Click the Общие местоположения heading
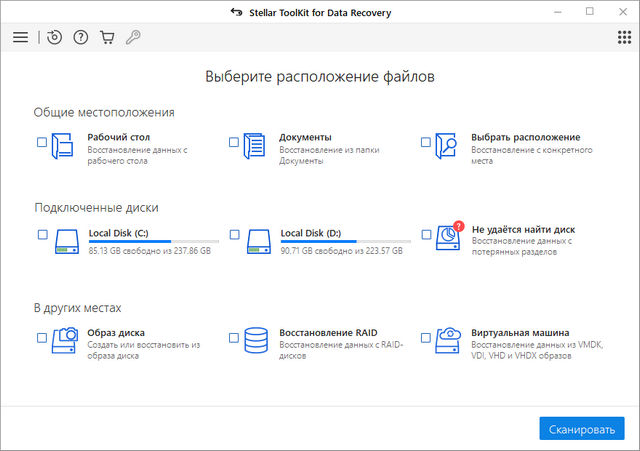 (x=104, y=112)
